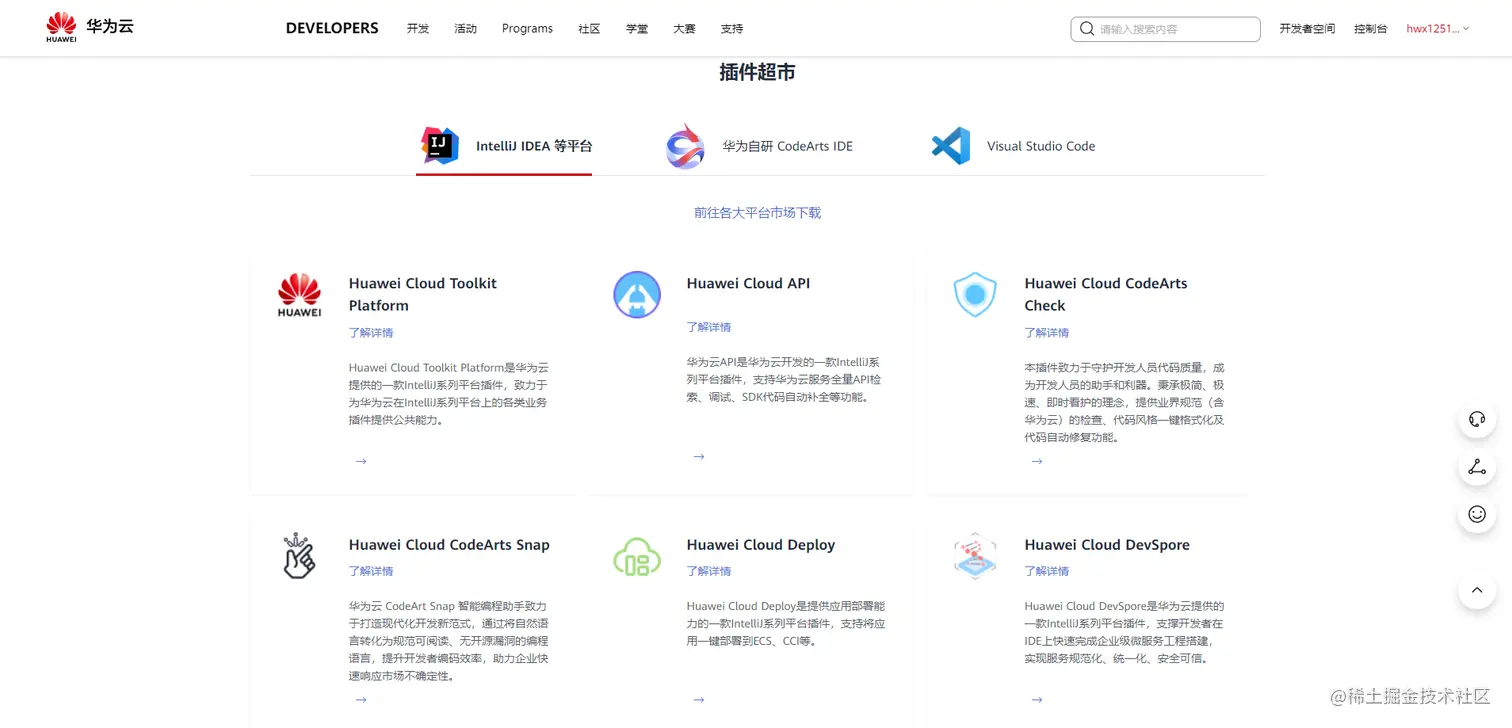Click the IntelliJ IDEA platform icon

pyautogui.click(x=440, y=146)
